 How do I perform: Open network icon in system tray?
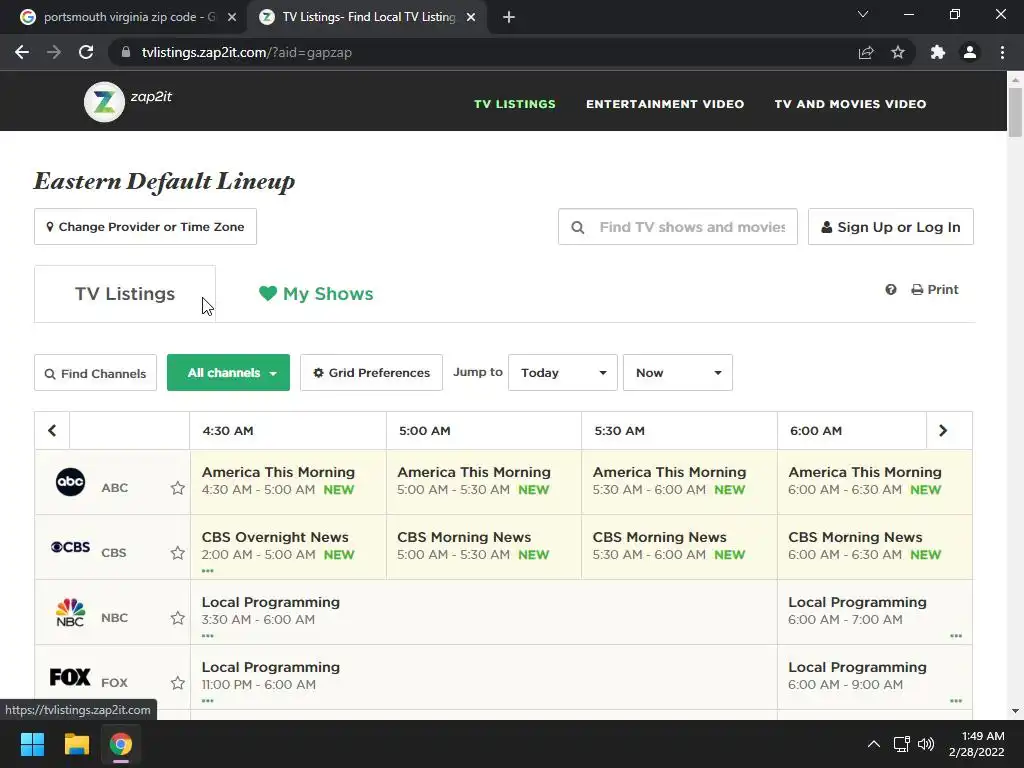[901, 744]
